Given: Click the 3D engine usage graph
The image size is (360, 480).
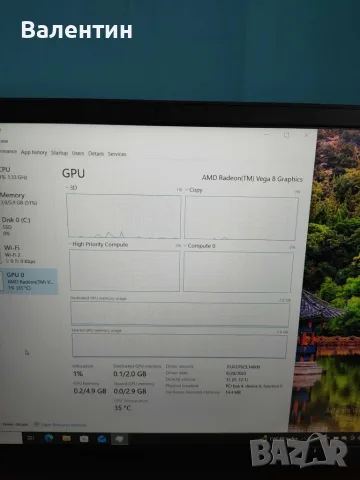Looking at the screenshot, I should coord(124,216).
